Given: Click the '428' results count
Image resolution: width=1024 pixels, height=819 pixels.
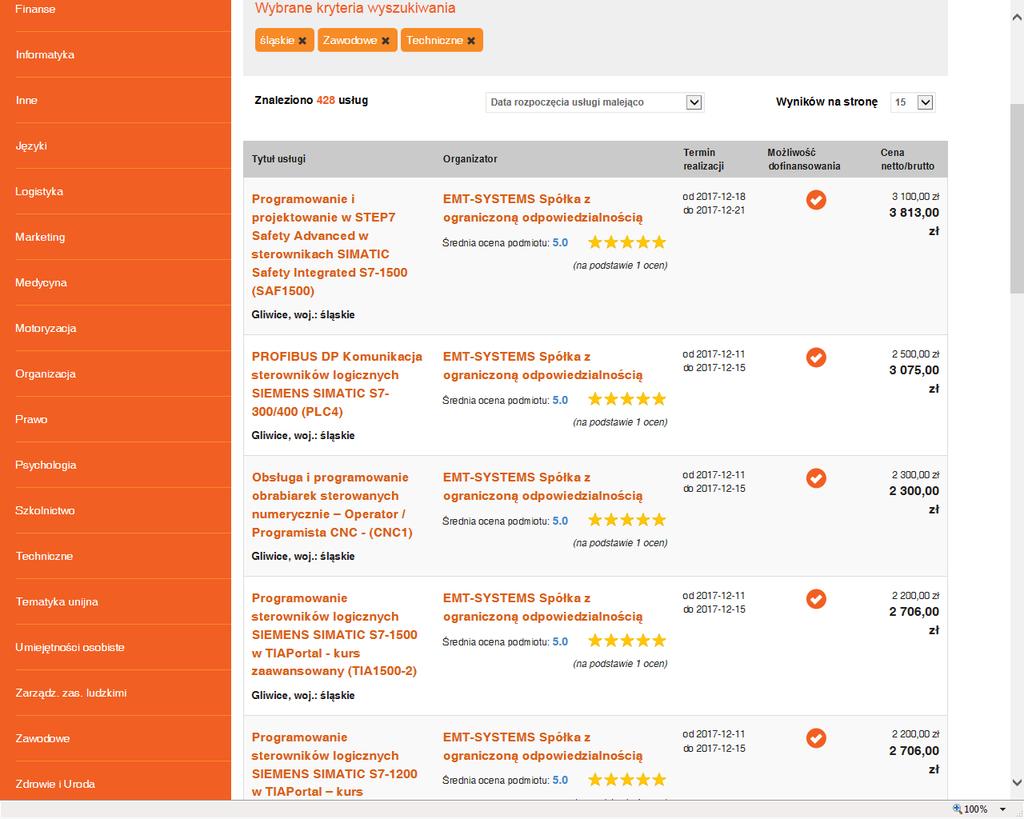Looking at the screenshot, I should pyautogui.click(x=326, y=101).
